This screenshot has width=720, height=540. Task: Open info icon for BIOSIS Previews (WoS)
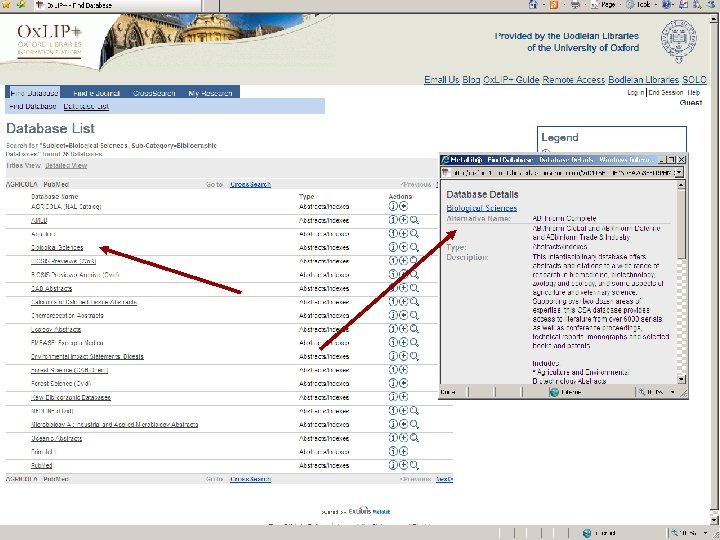click(x=393, y=260)
